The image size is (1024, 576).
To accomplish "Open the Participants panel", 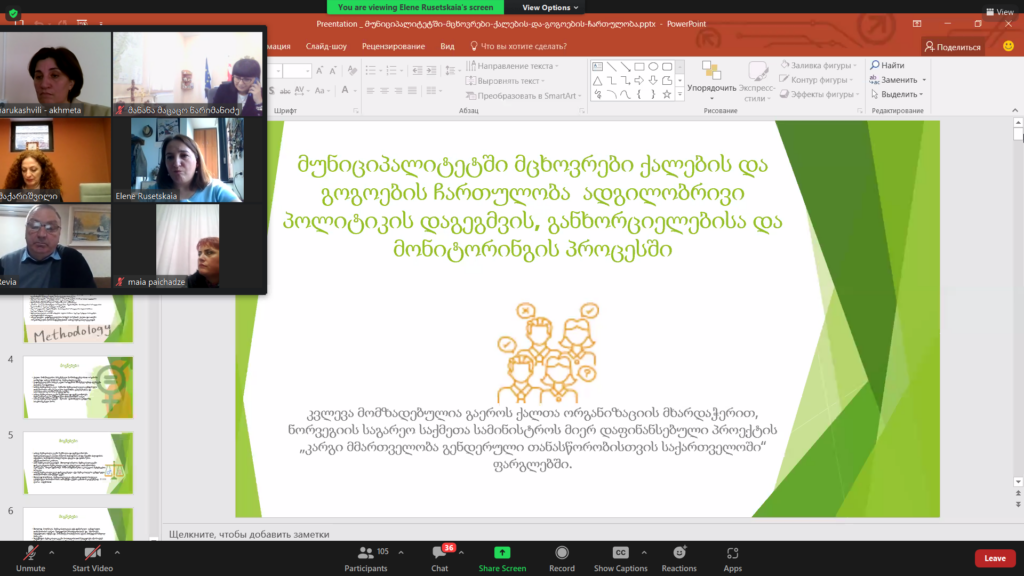I will (365, 553).
